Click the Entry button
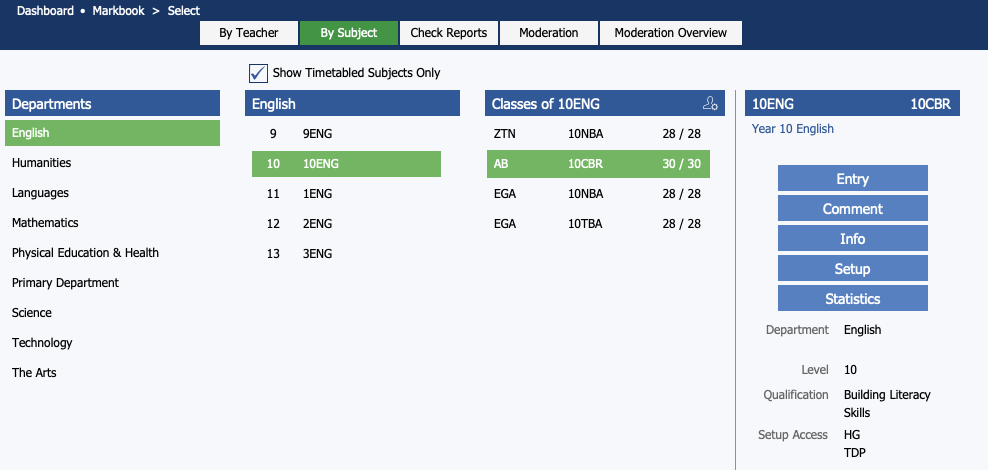Image resolution: width=988 pixels, height=470 pixels. pyautogui.click(x=852, y=179)
